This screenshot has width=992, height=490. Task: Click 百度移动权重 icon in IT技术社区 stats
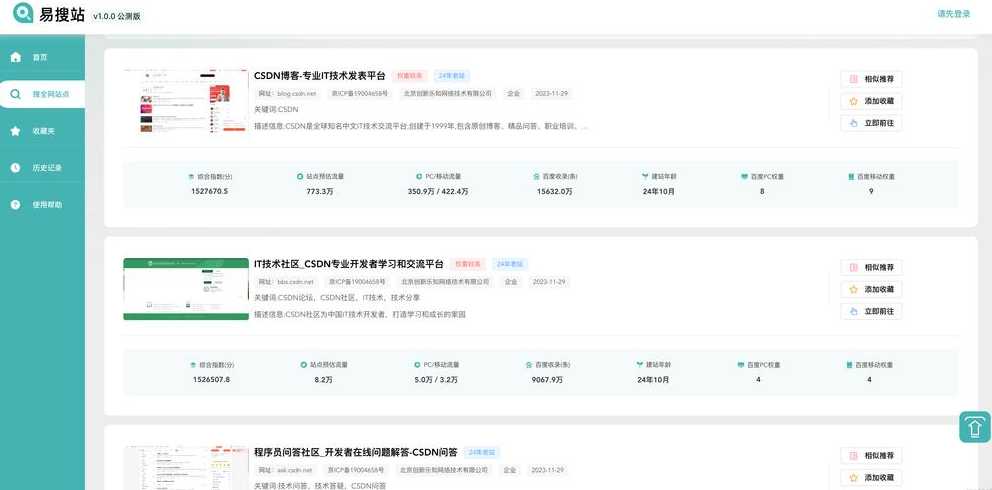pyautogui.click(x=850, y=365)
